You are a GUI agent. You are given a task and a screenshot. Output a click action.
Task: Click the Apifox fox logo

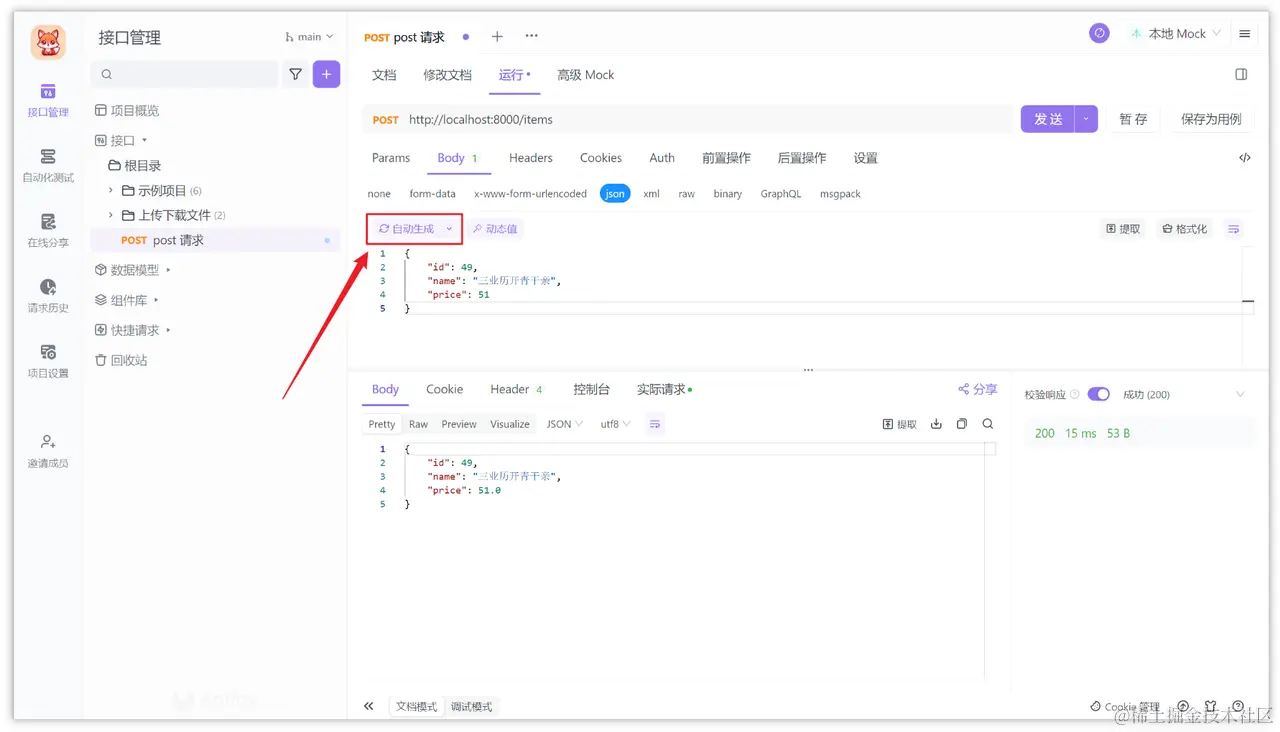[48, 42]
